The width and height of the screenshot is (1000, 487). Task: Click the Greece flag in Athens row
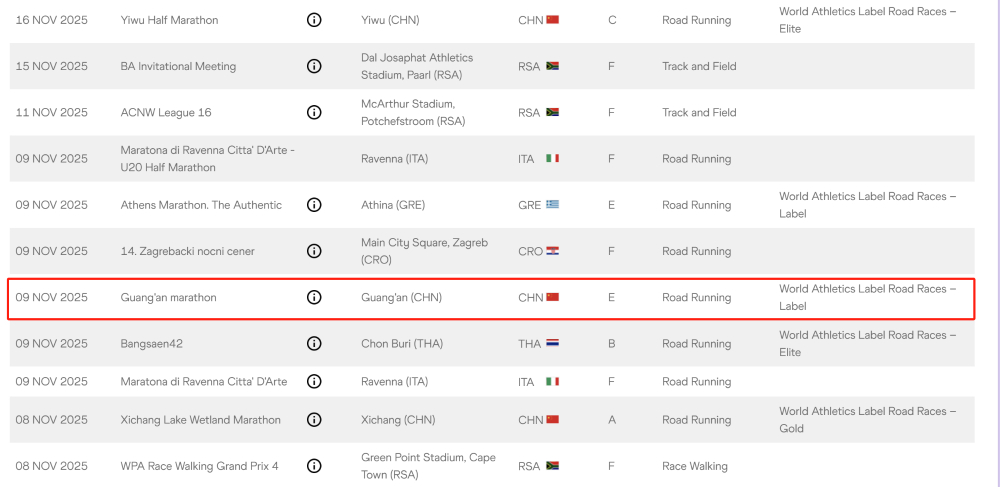click(x=553, y=205)
